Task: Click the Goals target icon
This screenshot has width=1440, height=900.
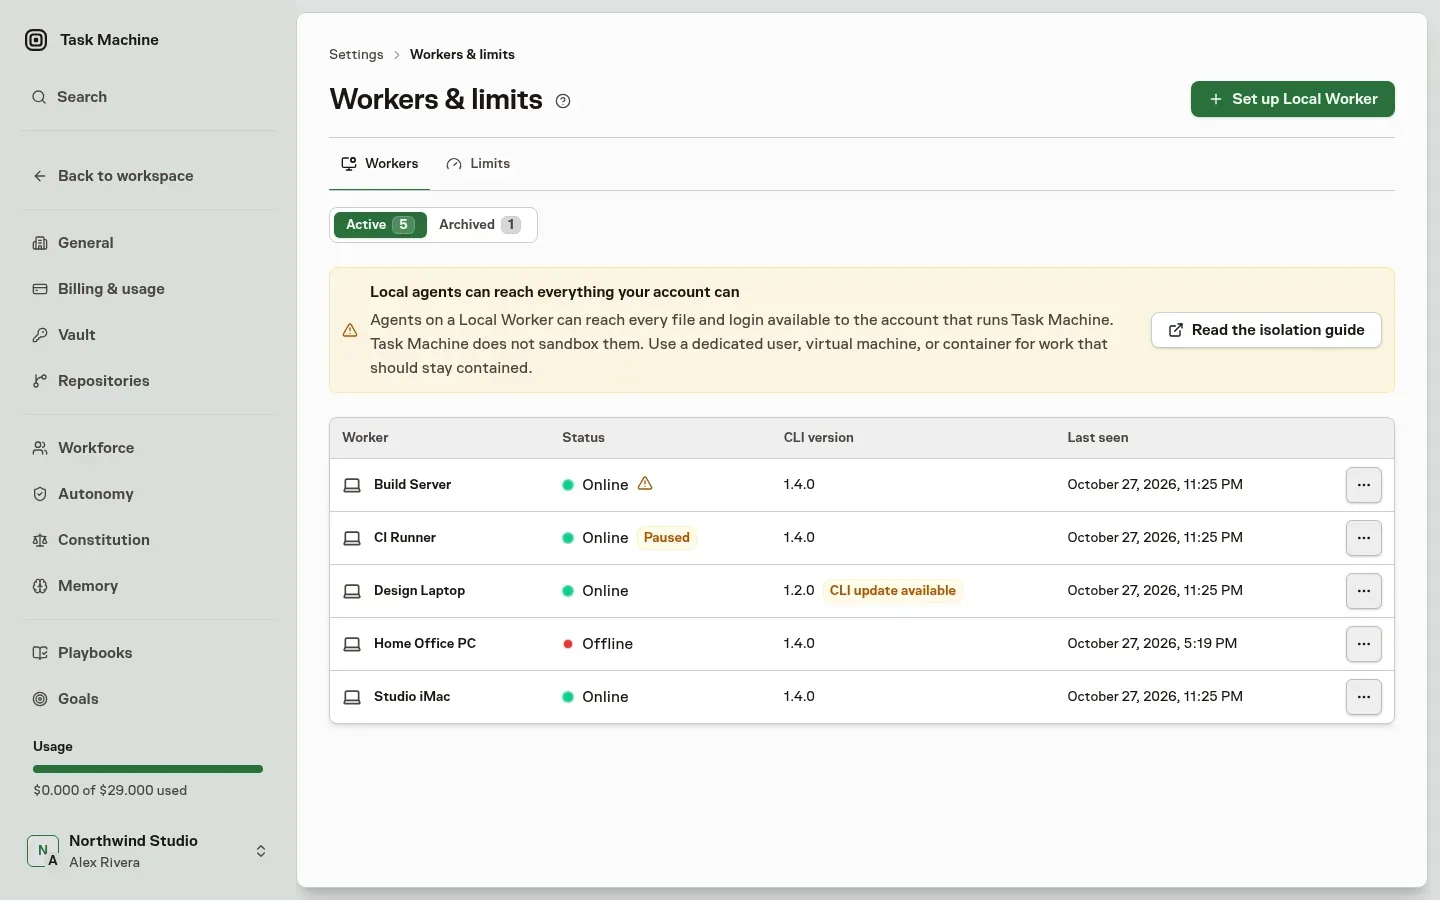Action: click(x=40, y=699)
